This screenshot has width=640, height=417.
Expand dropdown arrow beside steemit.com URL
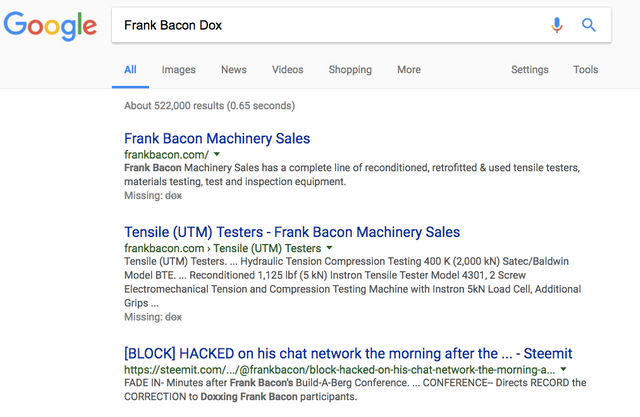[564, 370]
